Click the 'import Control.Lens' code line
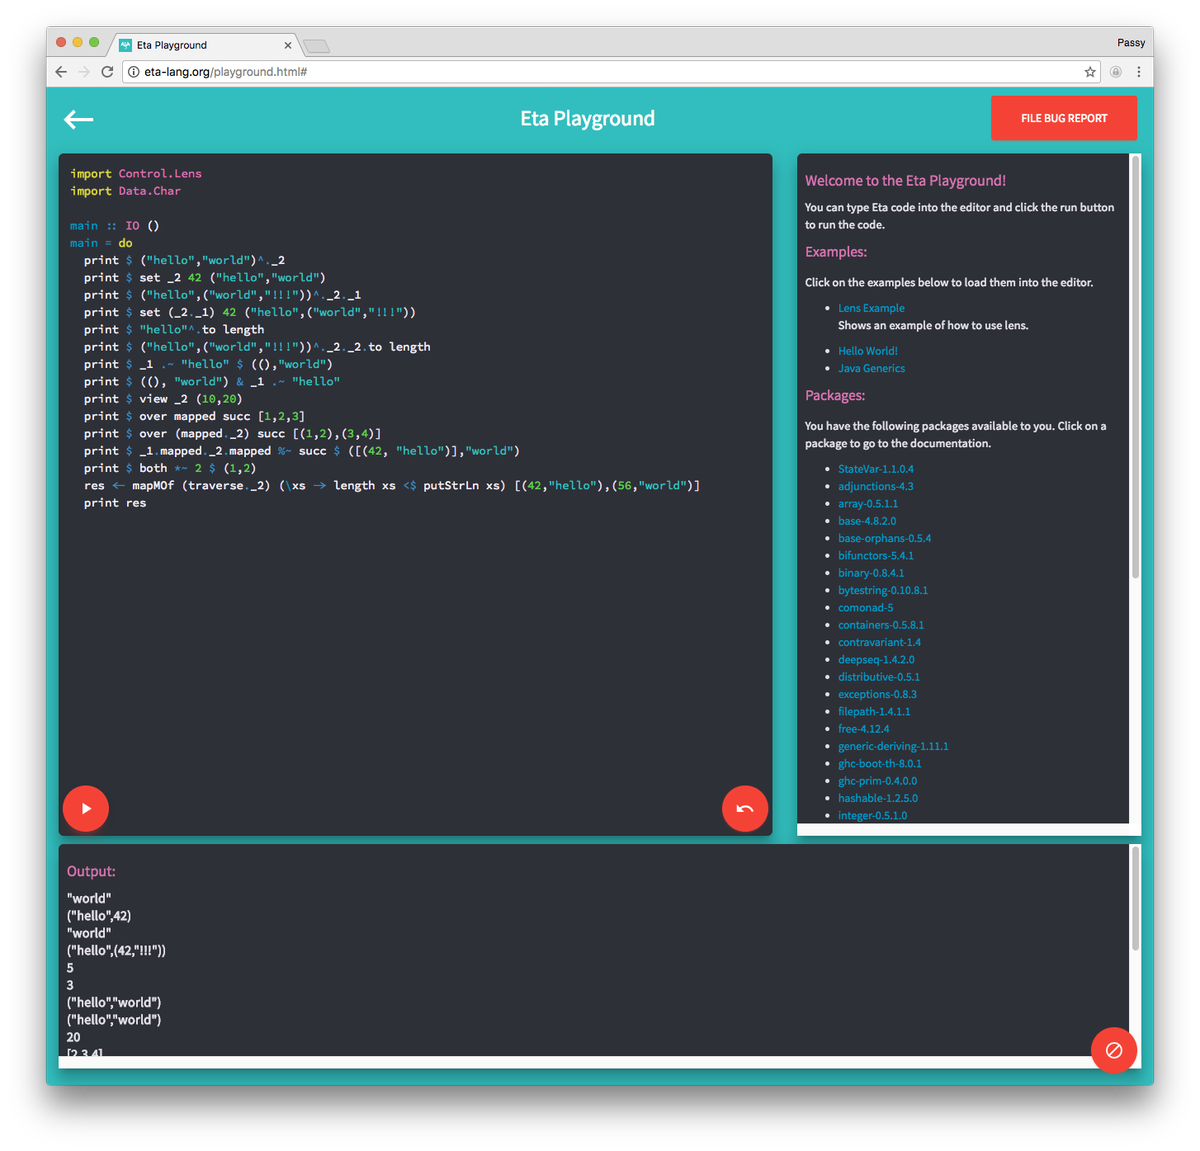This screenshot has width=1200, height=1151. 136,174
